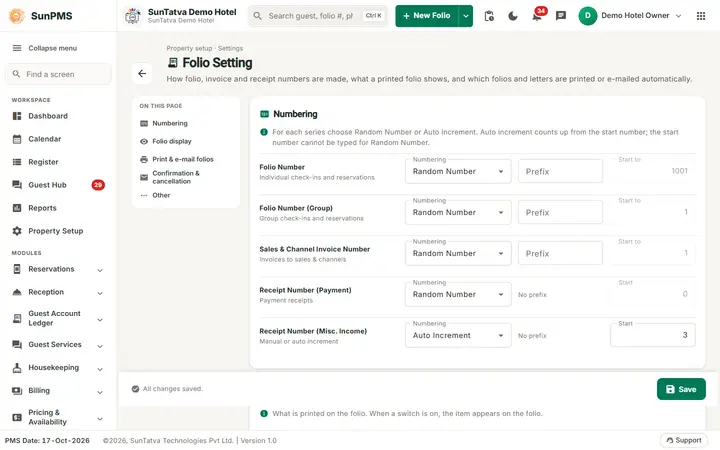
Task: Click the Reception bell icon
Action: click(17, 292)
